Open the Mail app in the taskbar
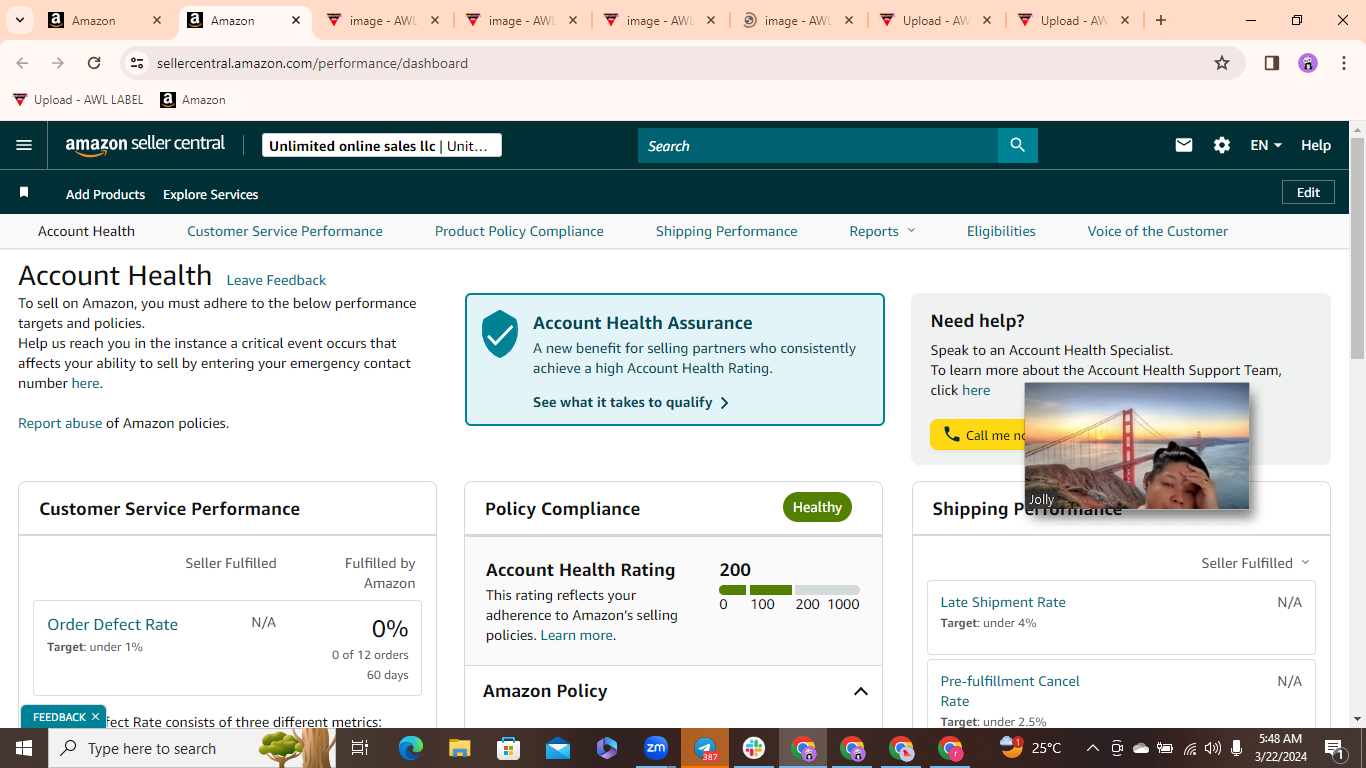The image size is (1366, 768). [x=558, y=748]
